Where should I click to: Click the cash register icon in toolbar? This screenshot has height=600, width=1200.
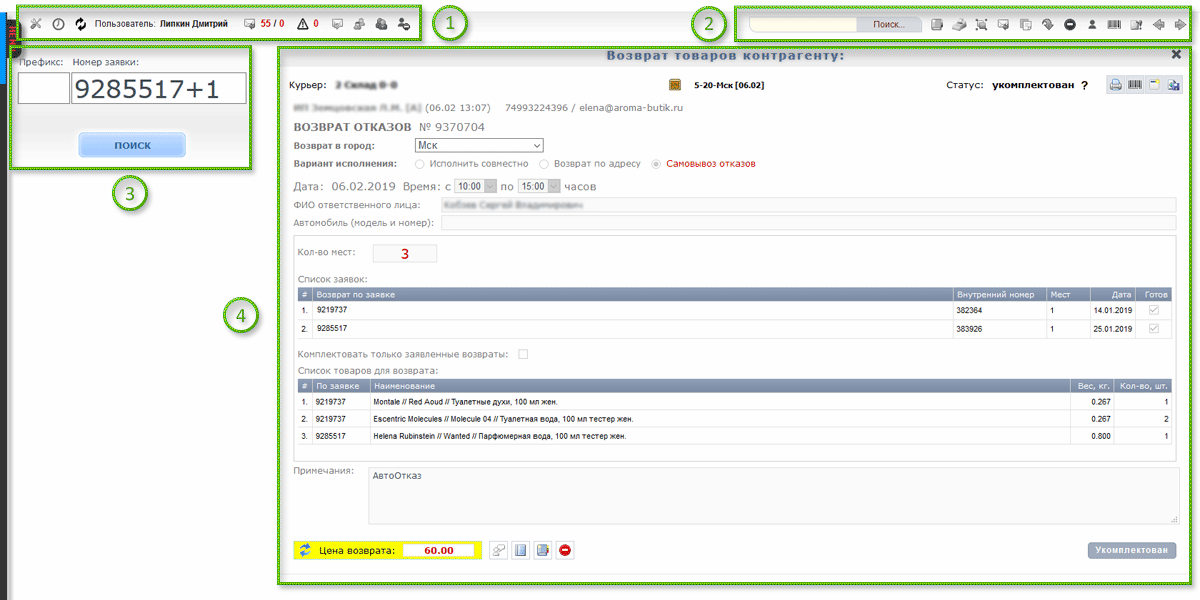(x=959, y=23)
